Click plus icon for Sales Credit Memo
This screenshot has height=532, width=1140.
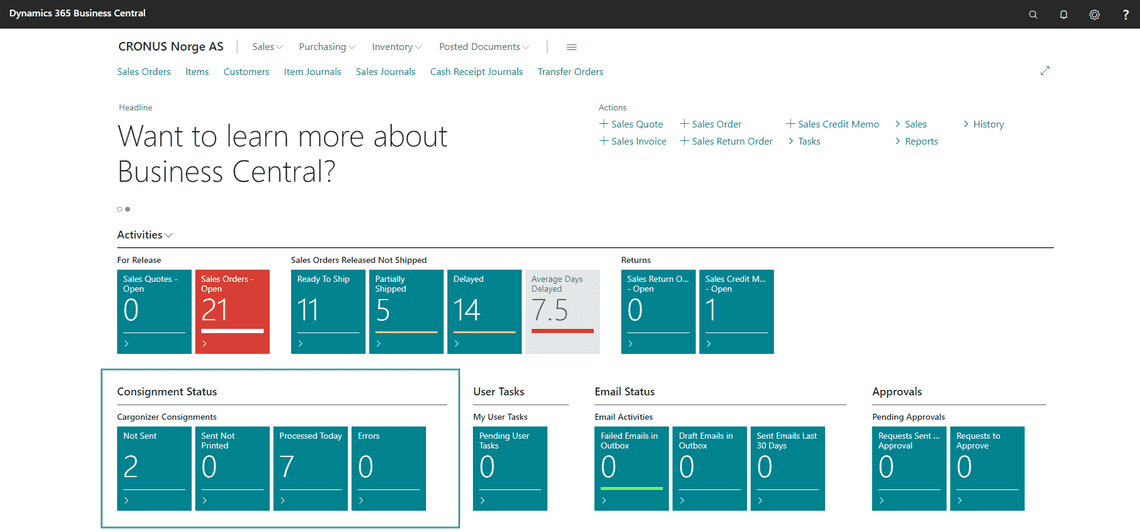[791, 124]
